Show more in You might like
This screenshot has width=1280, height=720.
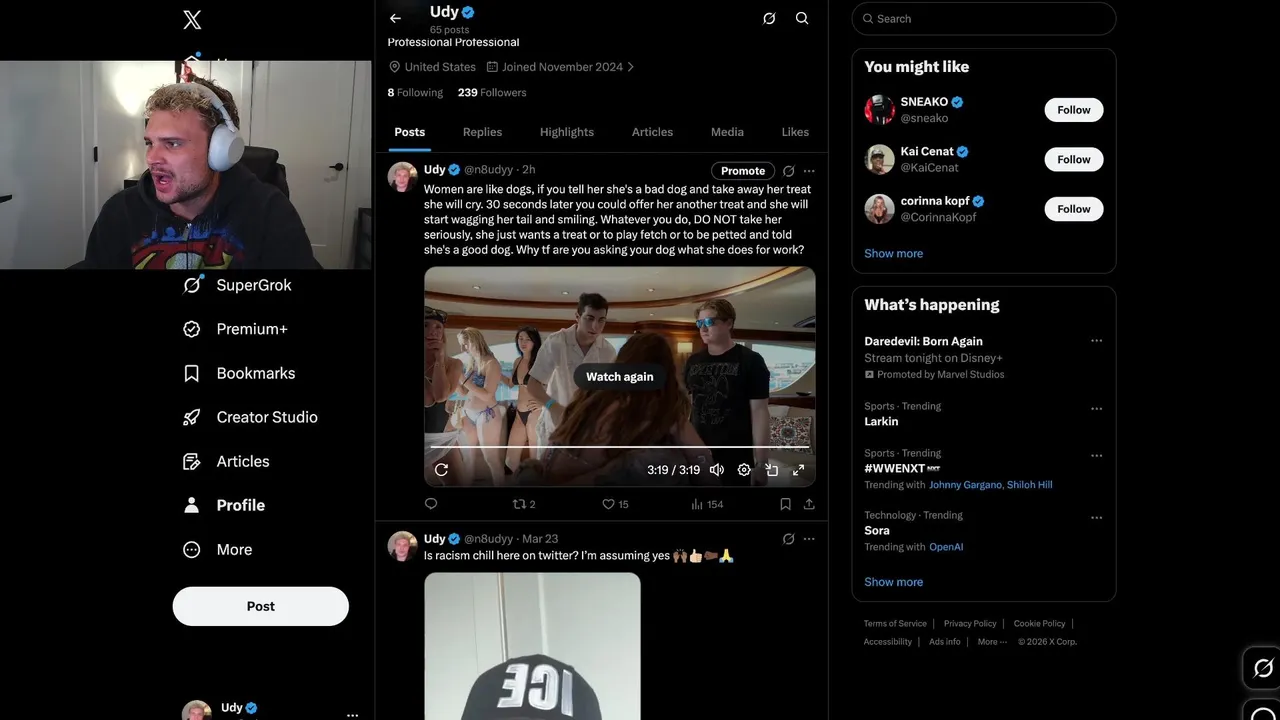(x=893, y=253)
